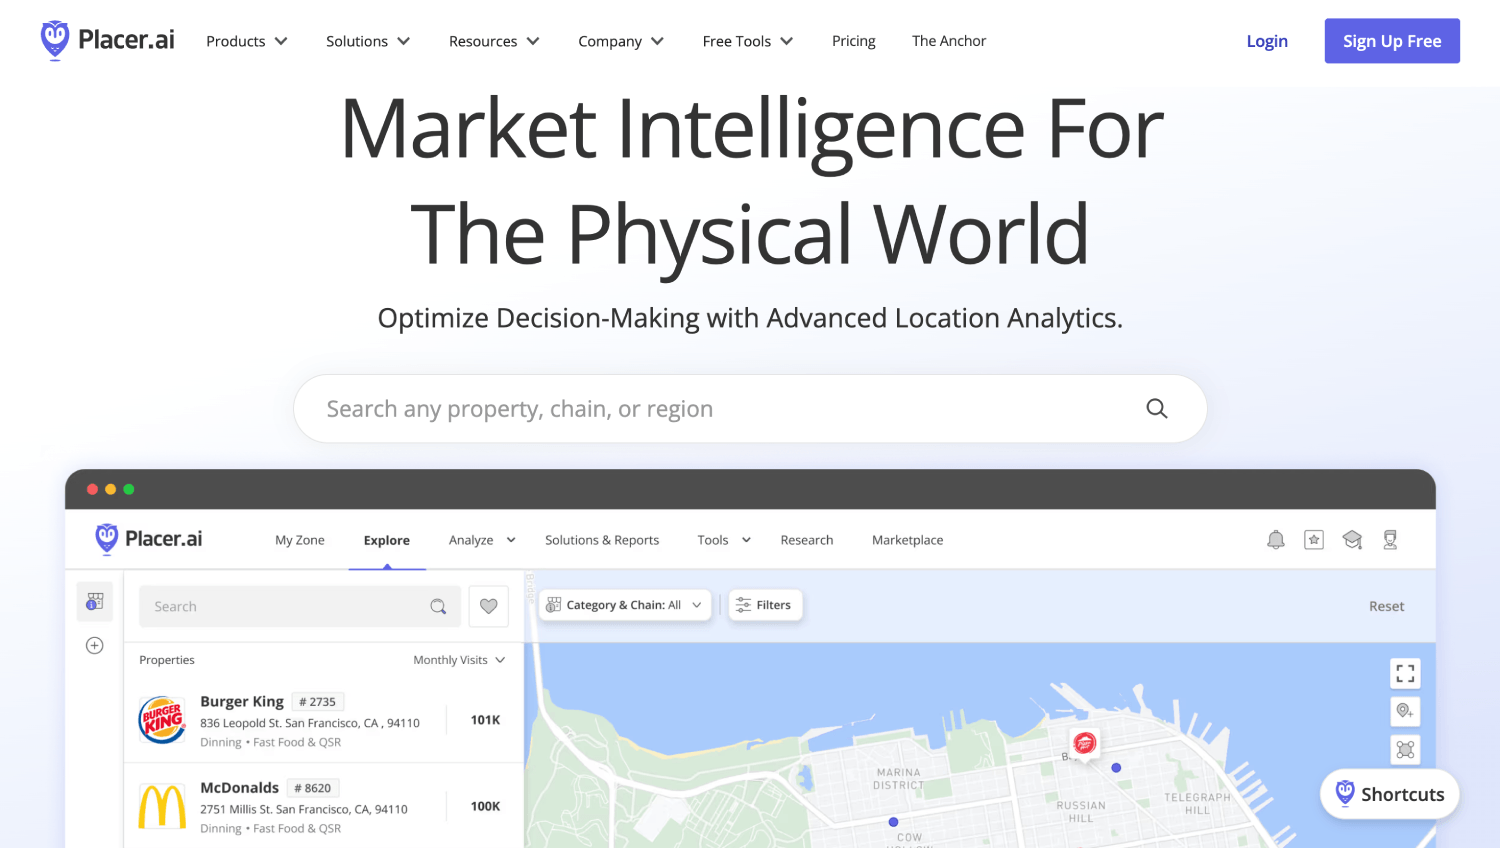Image resolution: width=1500 pixels, height=848 pixels.
Task: Click the McDonalds logo
Action: pyautogui.click(x=162, y=807)
